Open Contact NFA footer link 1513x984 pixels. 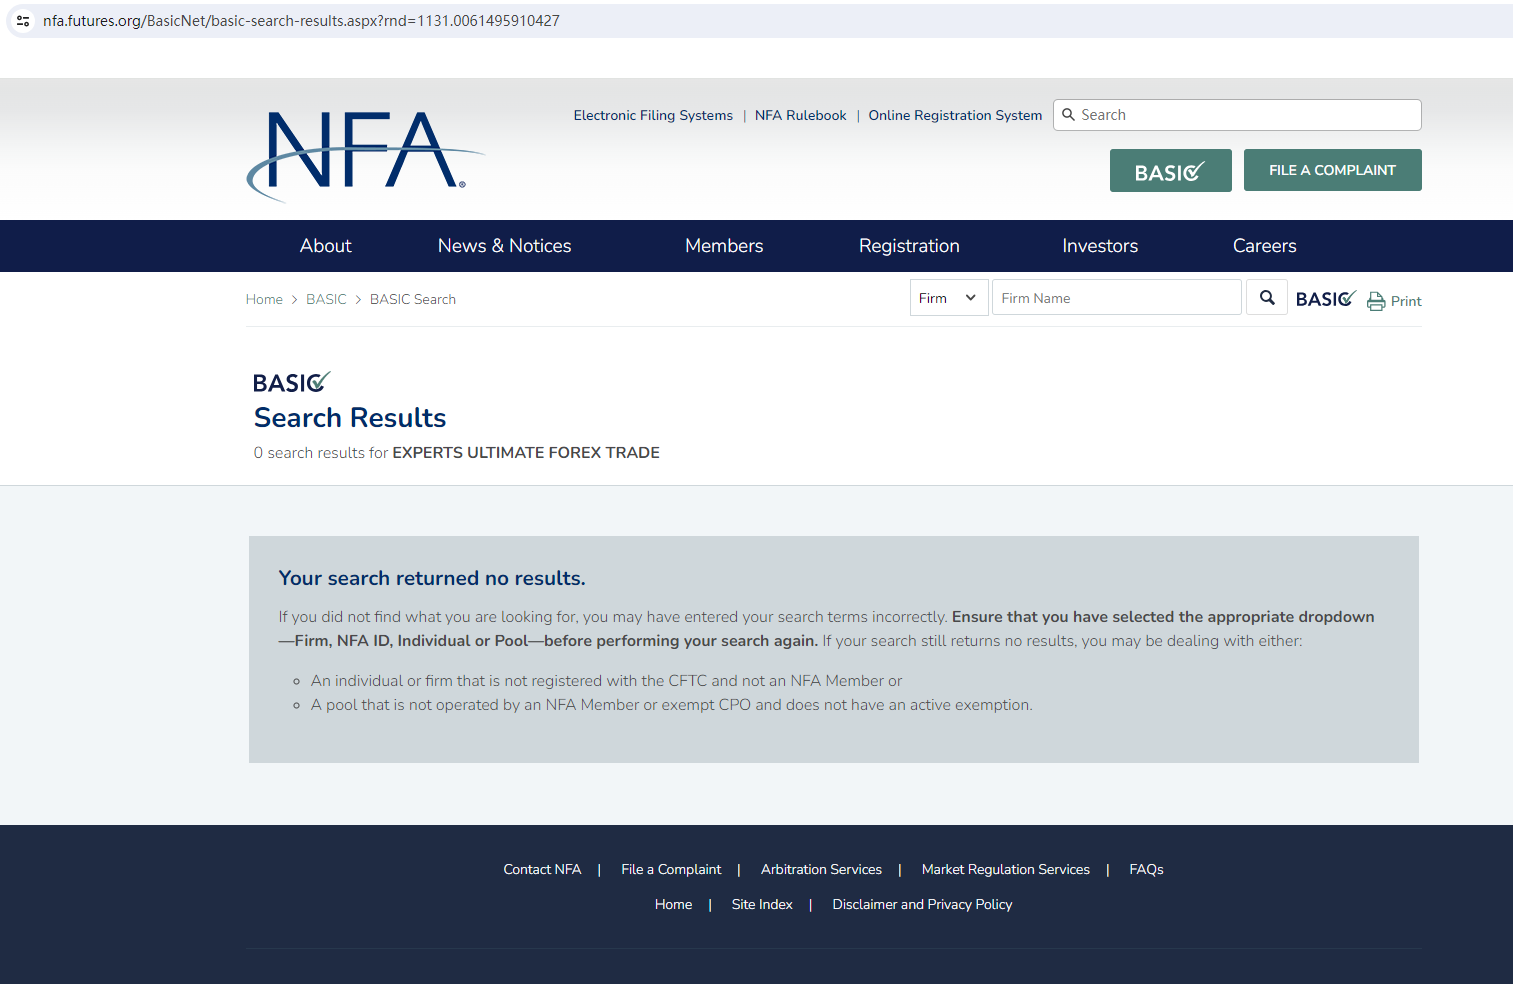pyautogui.click(x=542, y=869)
